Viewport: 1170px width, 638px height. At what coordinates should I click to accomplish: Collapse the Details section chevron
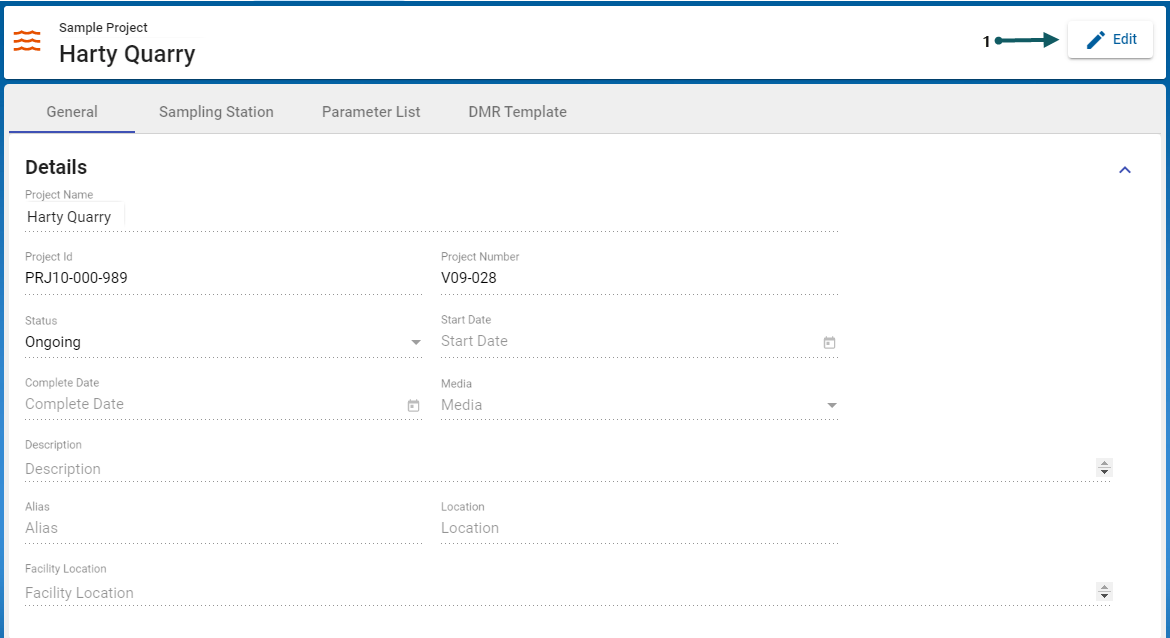pos(1124,170)
